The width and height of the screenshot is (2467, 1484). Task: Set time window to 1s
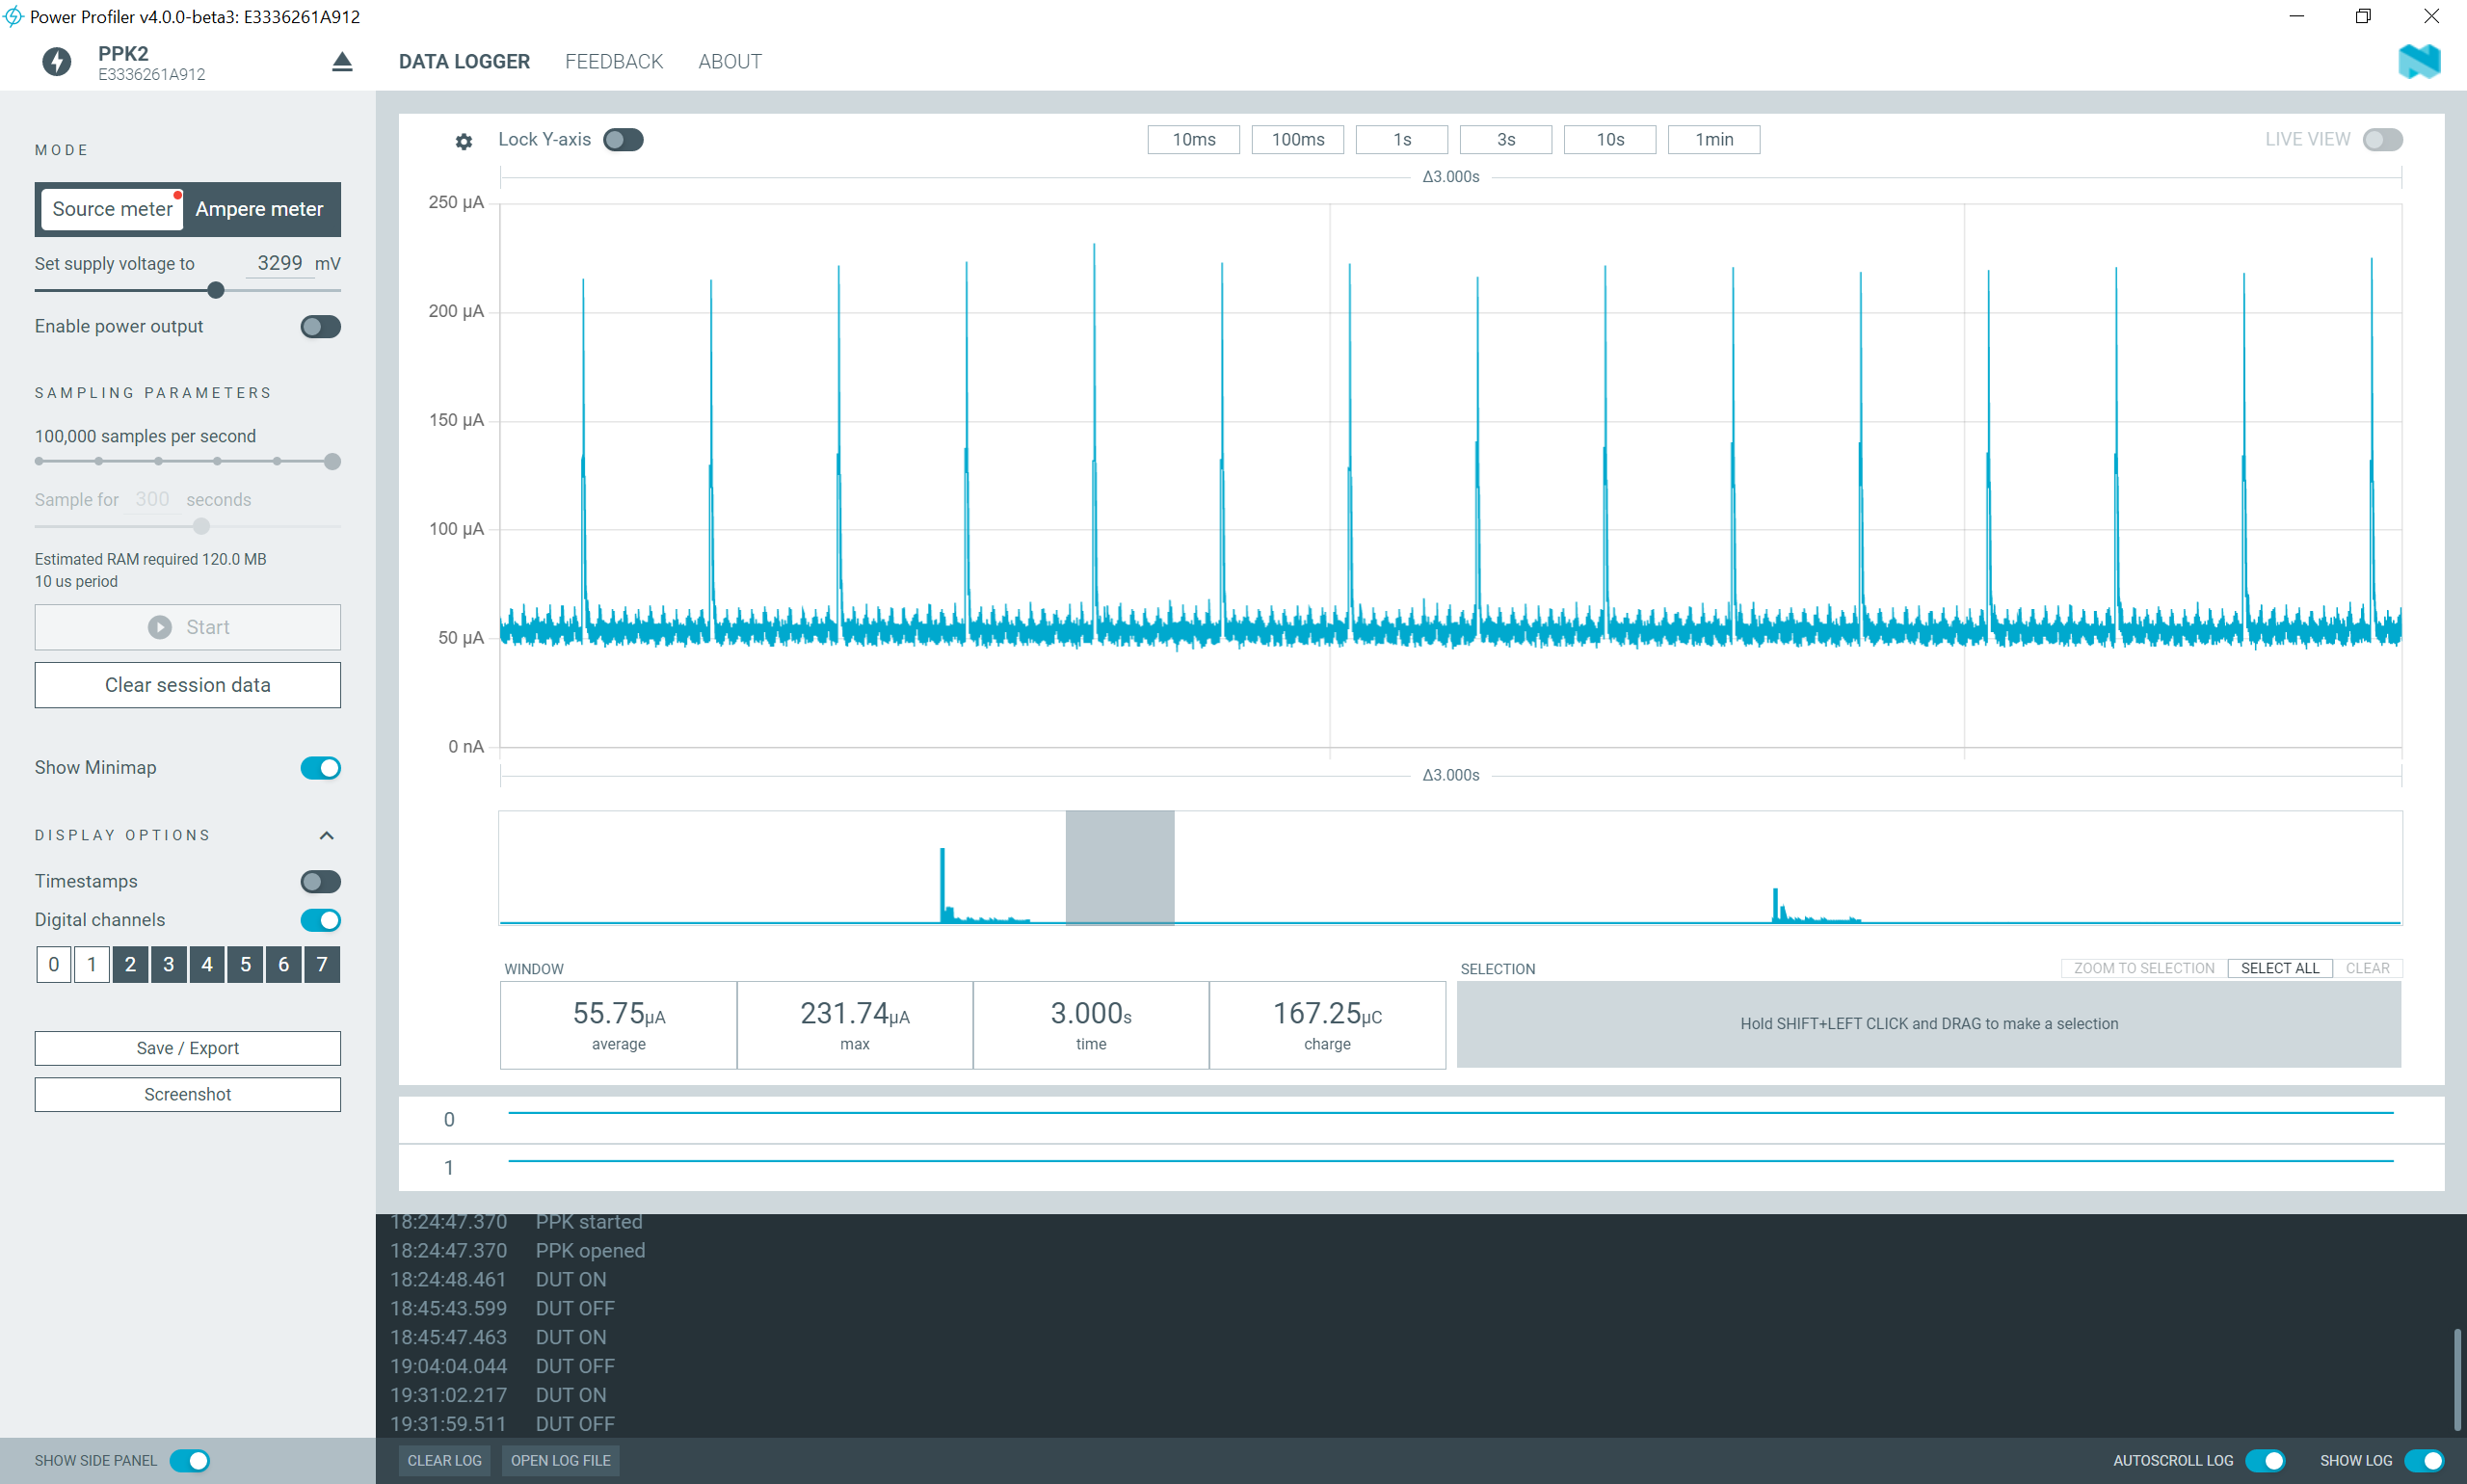point(1402,140)
